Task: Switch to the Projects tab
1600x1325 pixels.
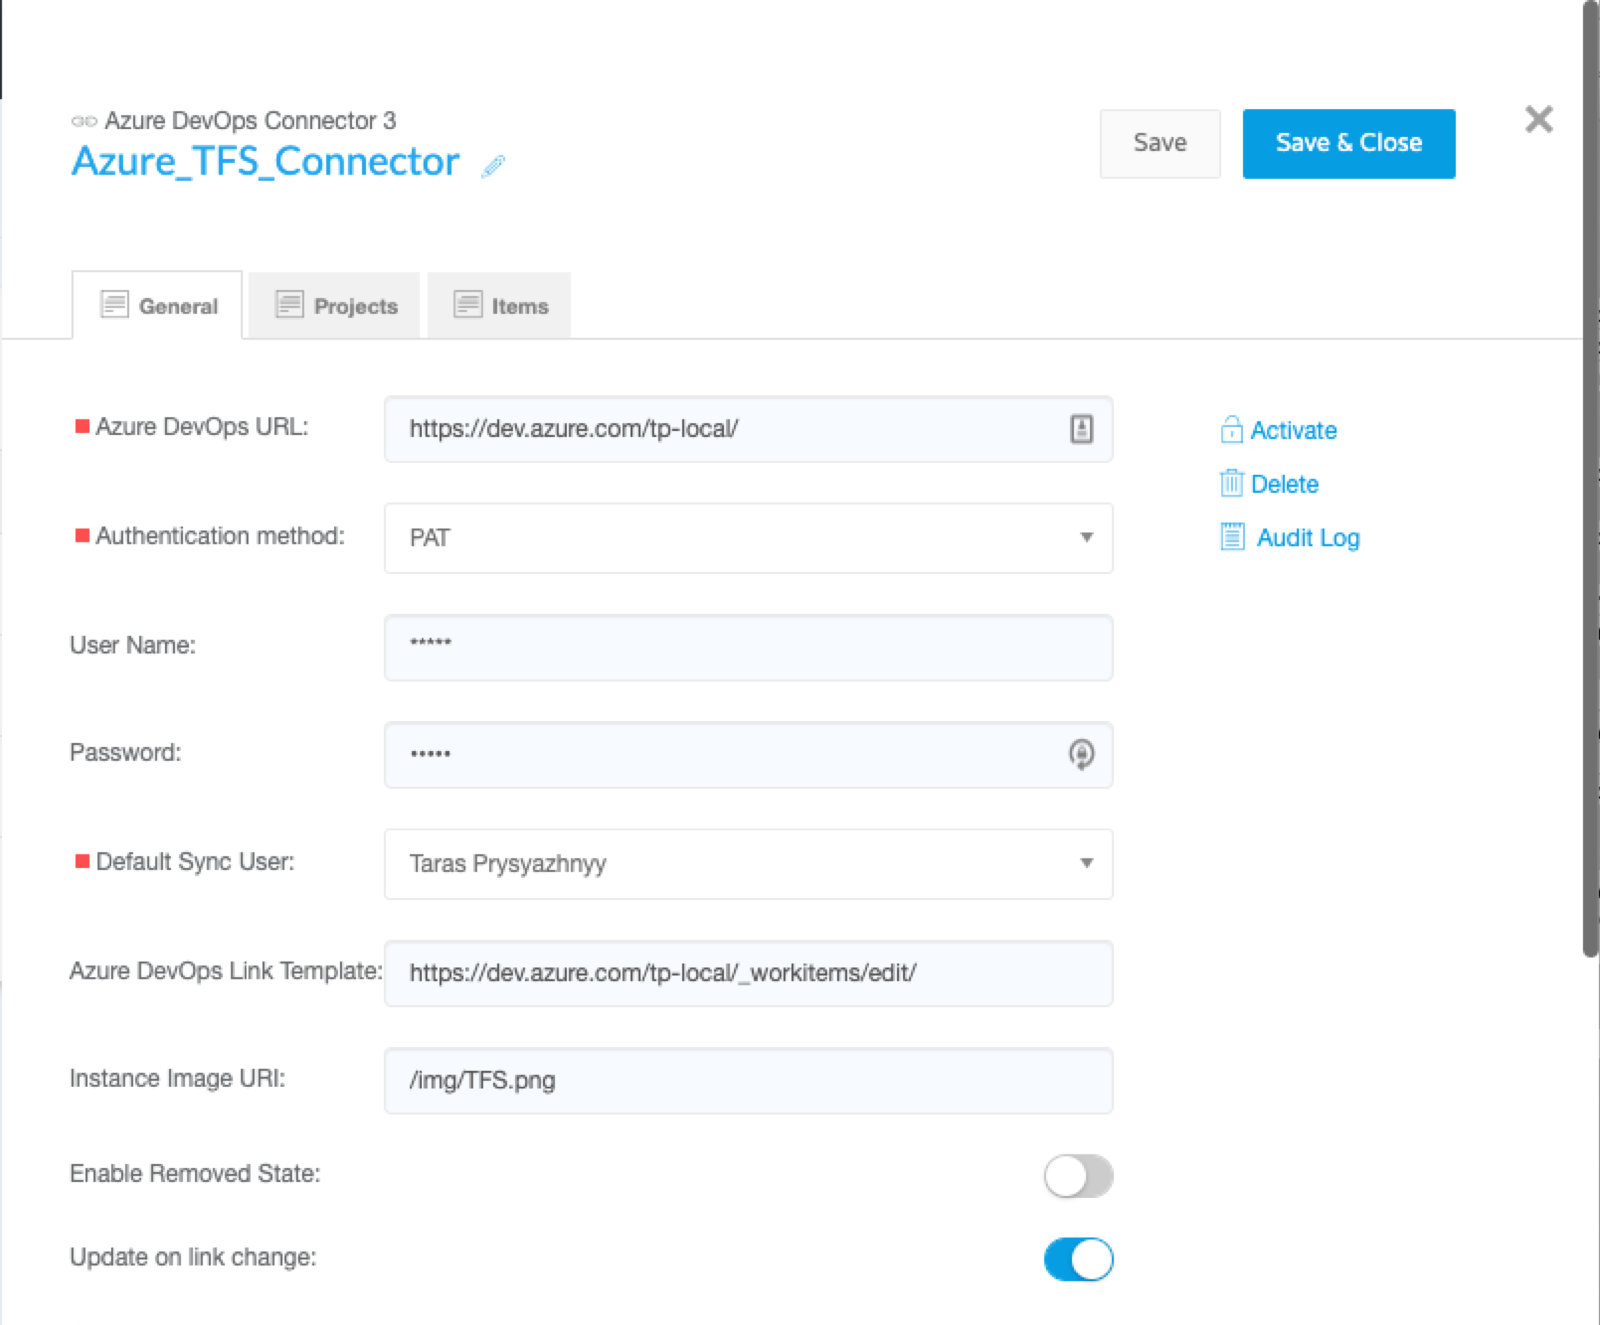Action: pyautogui.click(x=335, y=306)
